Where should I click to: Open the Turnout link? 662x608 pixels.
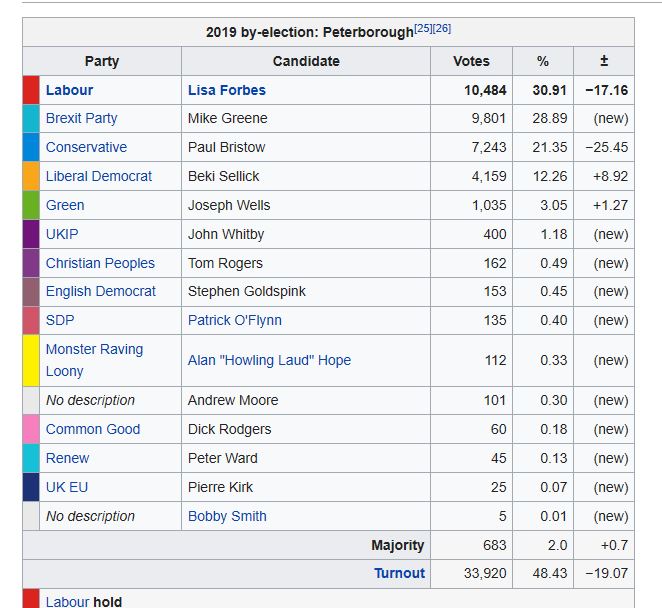(399, 573)
